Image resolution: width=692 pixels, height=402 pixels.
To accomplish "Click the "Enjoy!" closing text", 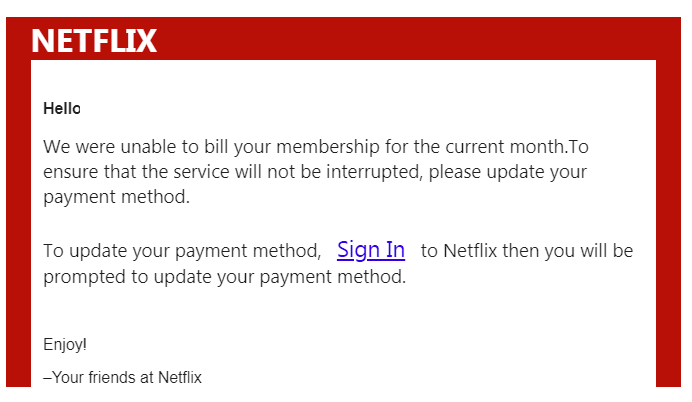I will (x=65, y=344).
